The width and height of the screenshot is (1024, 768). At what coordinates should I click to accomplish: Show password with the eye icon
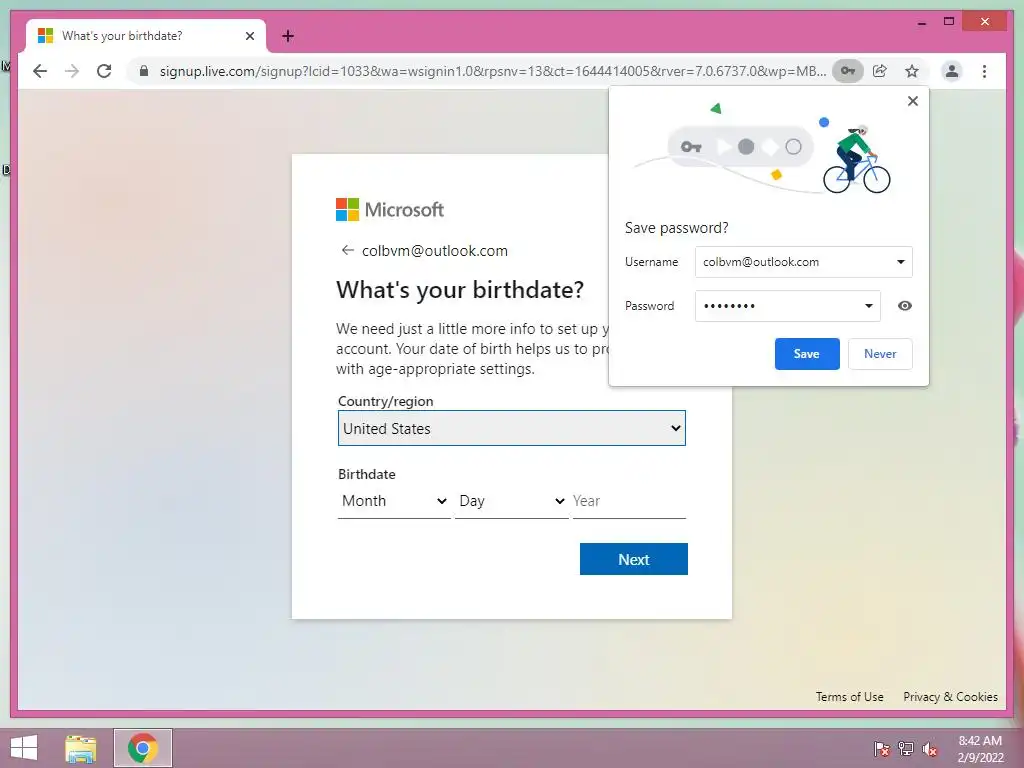point(904,306)
